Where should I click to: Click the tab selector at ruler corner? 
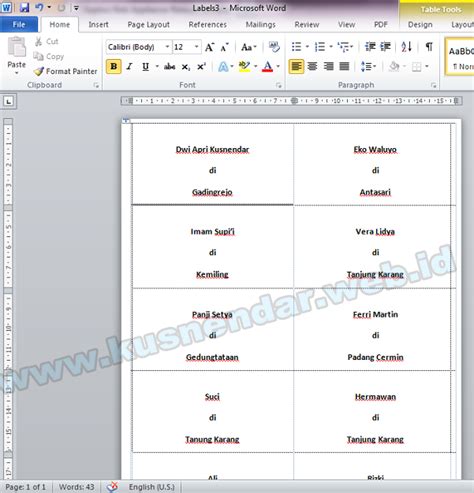pos(9,101)
